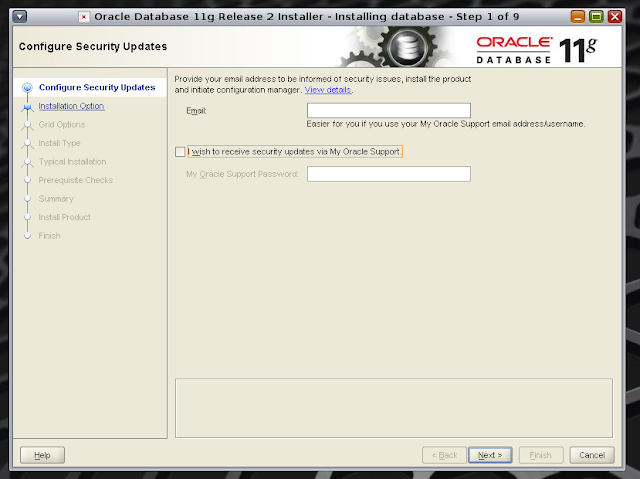Open the View details link
Screen dimensions: 640x479
coord(328,90)
